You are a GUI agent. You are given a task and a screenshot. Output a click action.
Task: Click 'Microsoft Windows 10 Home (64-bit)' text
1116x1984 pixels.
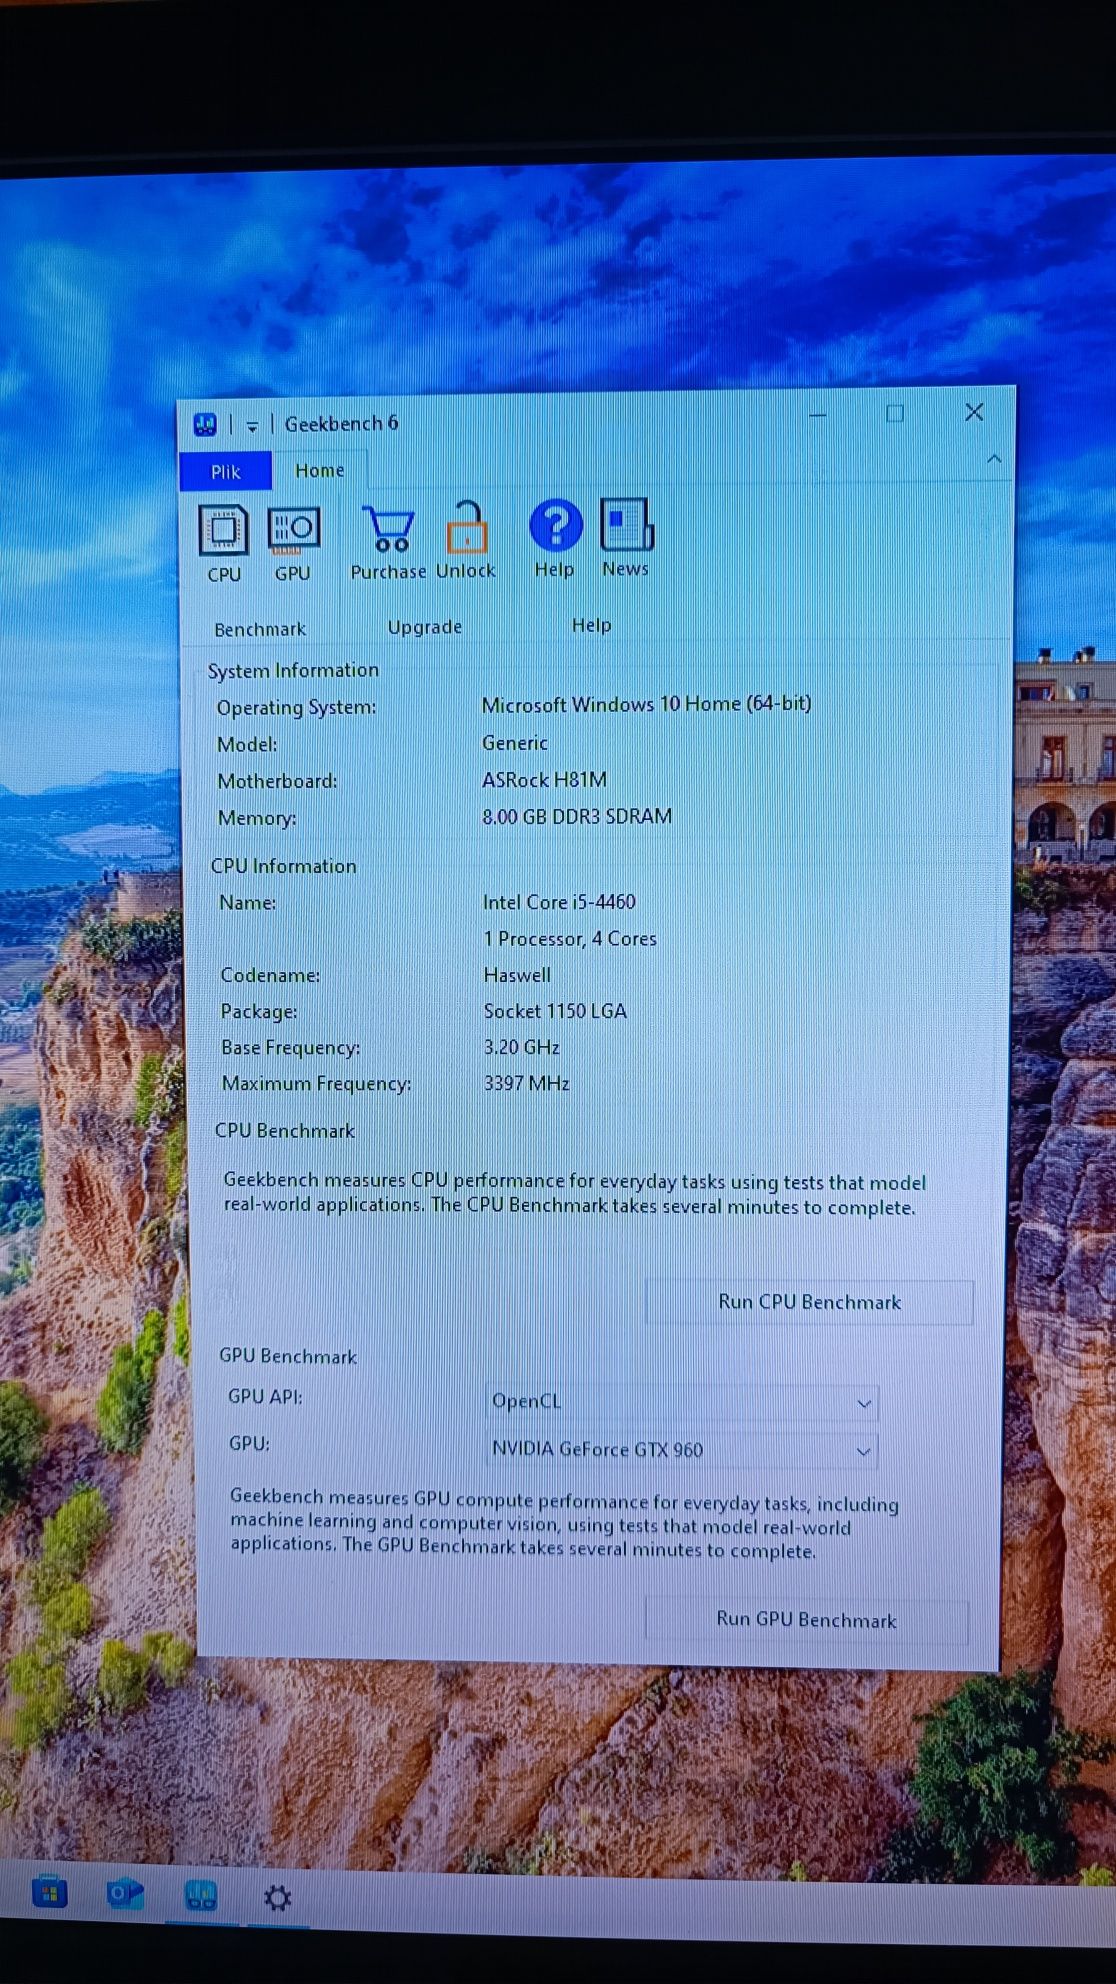coord(646,704)
